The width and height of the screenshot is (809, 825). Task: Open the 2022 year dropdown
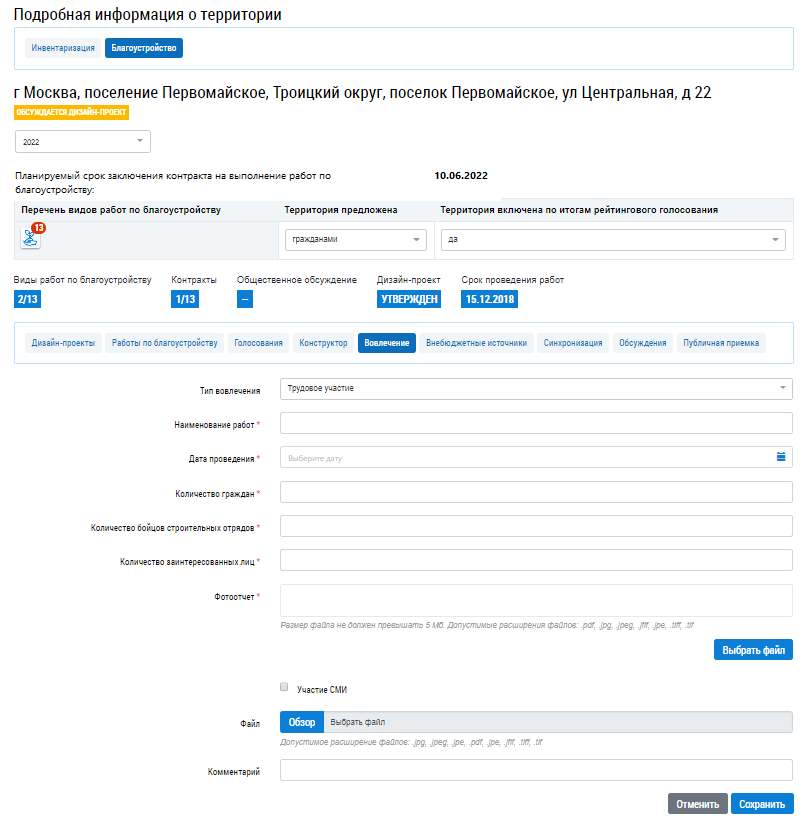click(x=83, y=142)
